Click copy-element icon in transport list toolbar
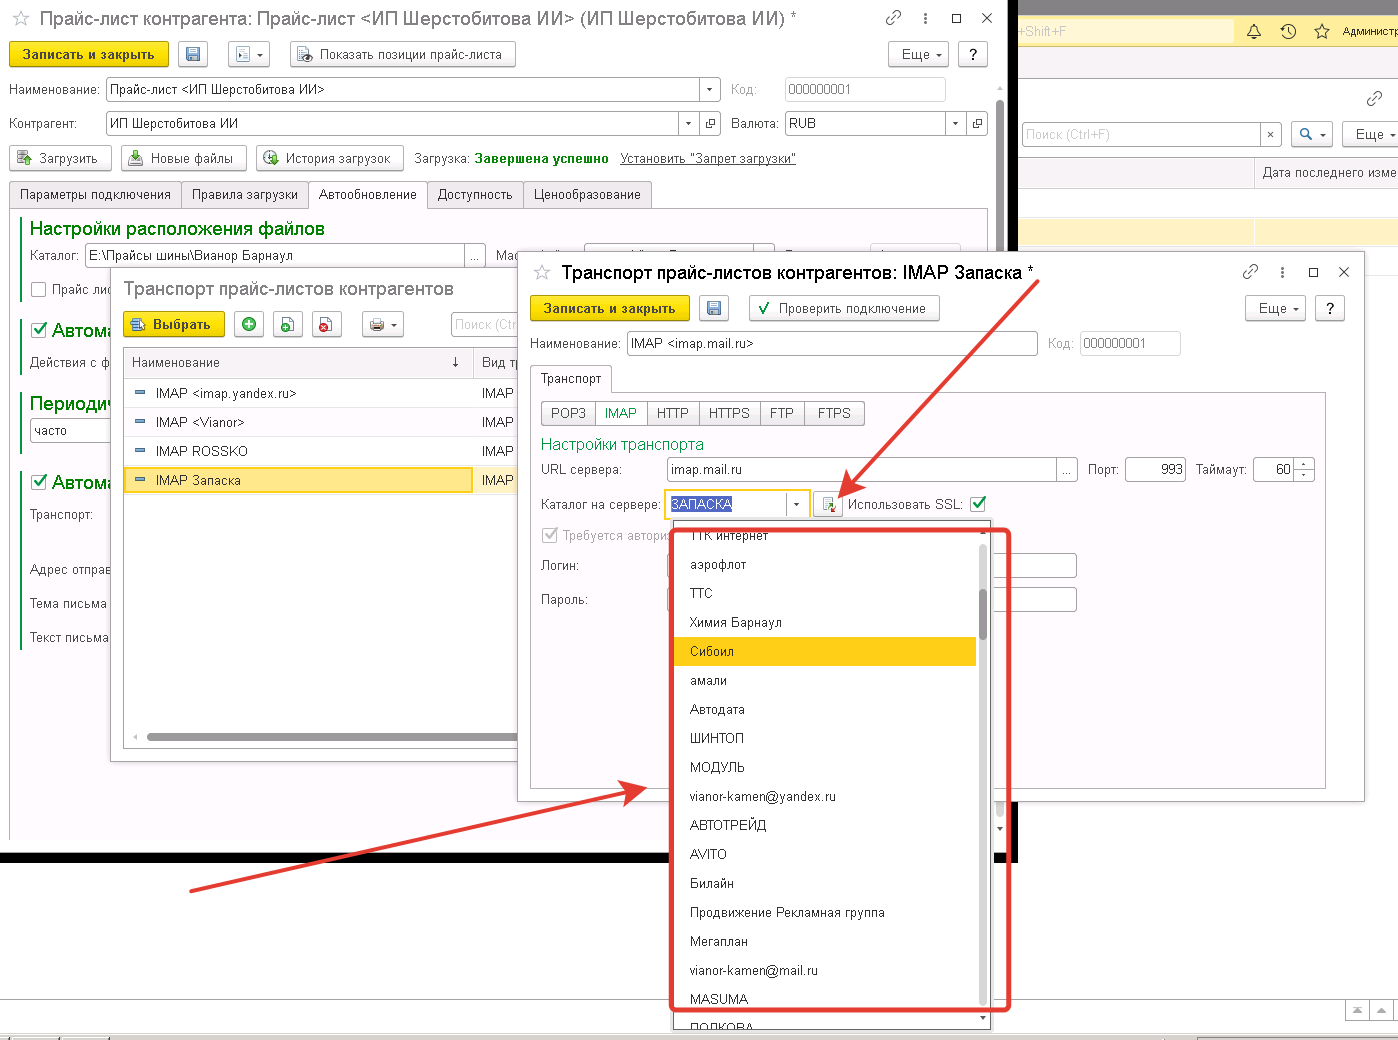 point(287,324)
